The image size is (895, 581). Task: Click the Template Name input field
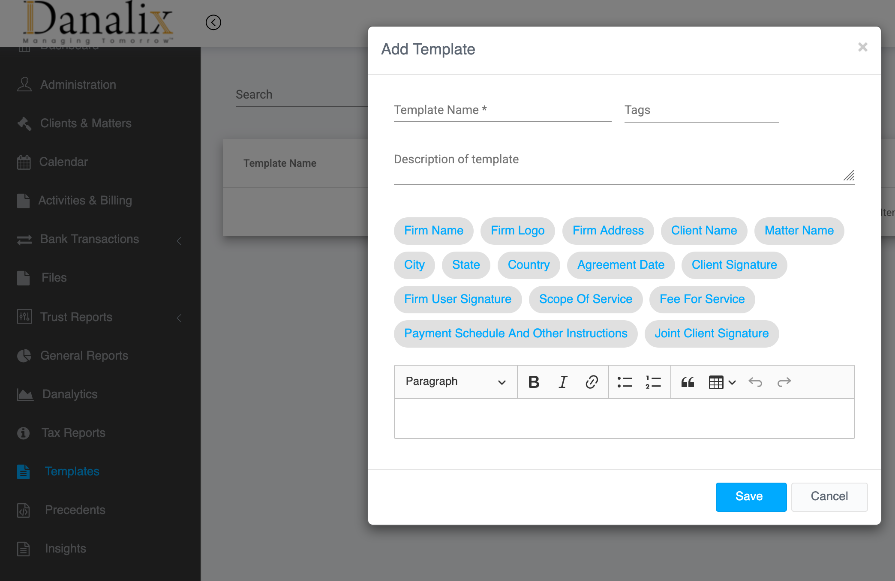coord(502,110)
